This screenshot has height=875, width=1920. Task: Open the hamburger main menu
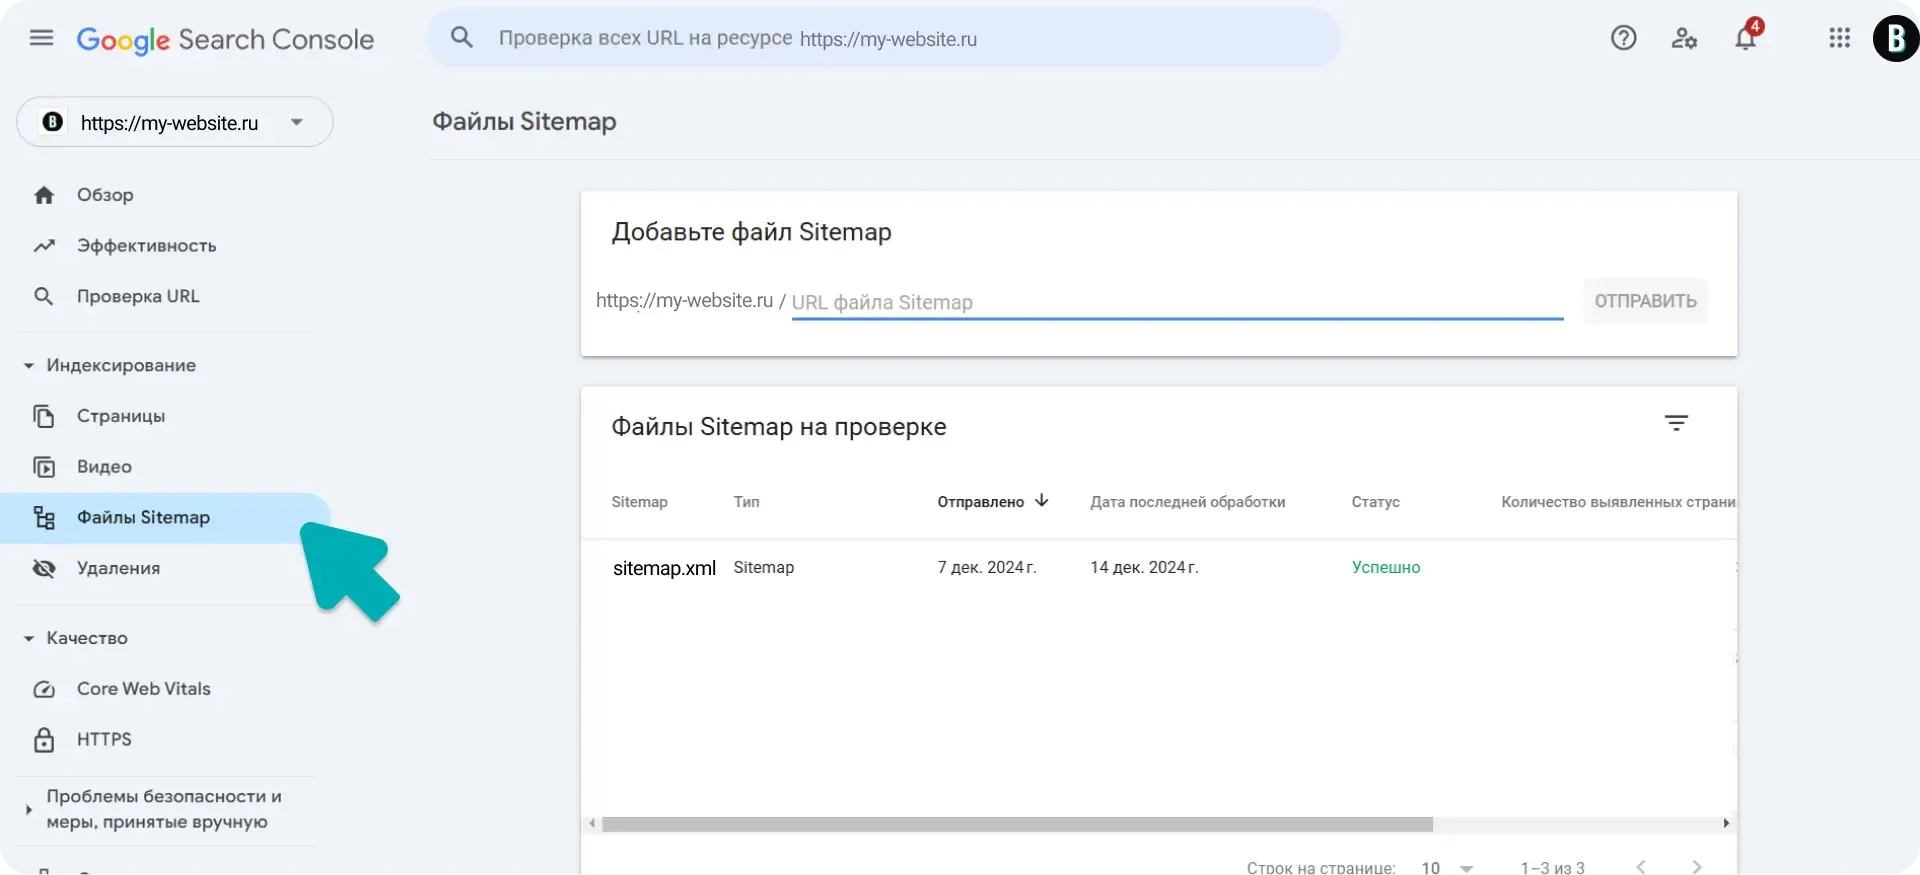pyautogui.click(x=41, y=38)
